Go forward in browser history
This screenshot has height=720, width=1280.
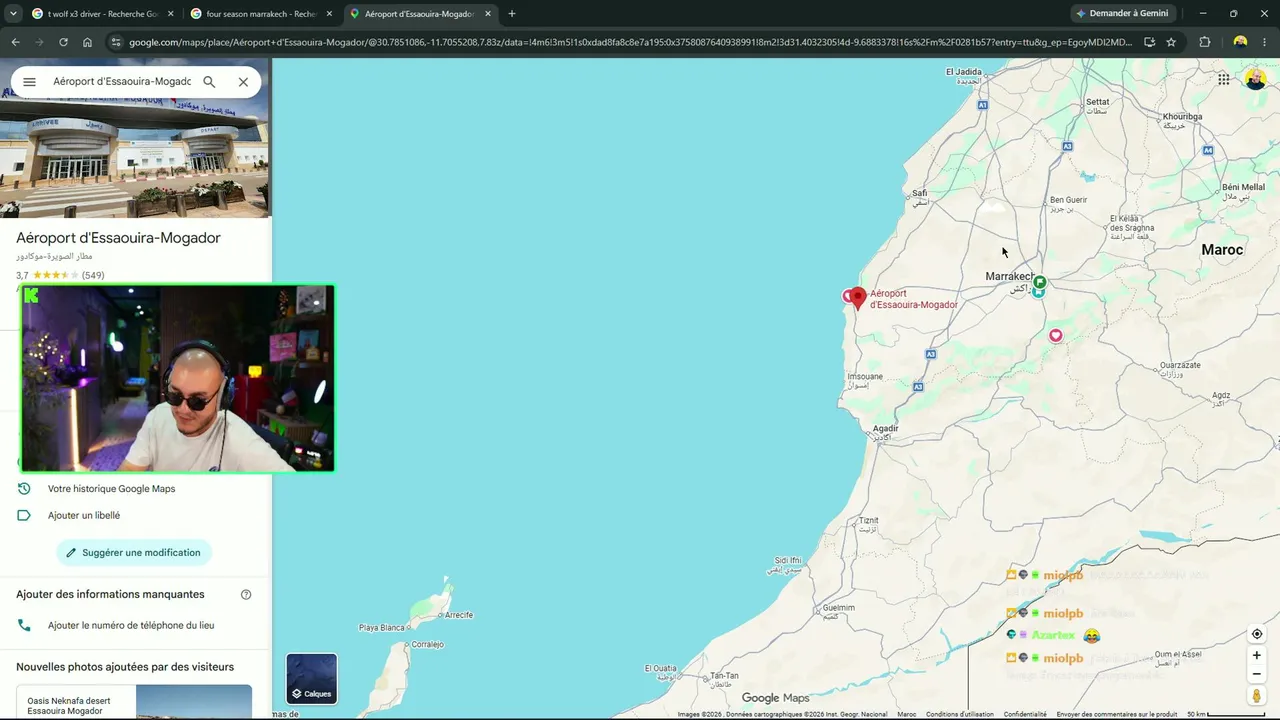tap(39, 42)
